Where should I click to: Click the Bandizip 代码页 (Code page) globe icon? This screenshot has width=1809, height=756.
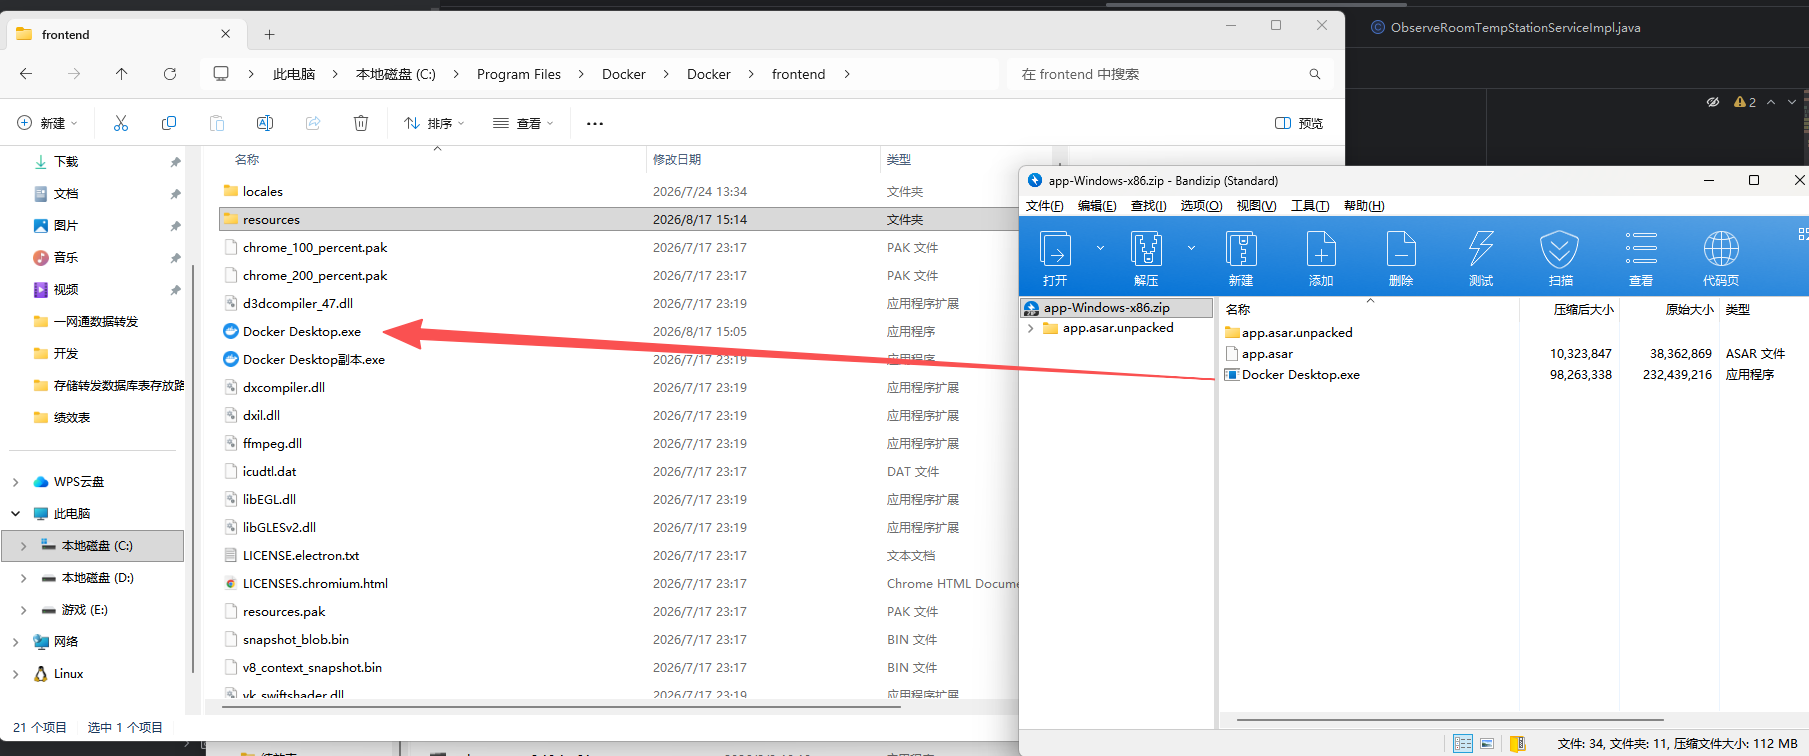pyautogui.click(x=1721, y=249)
